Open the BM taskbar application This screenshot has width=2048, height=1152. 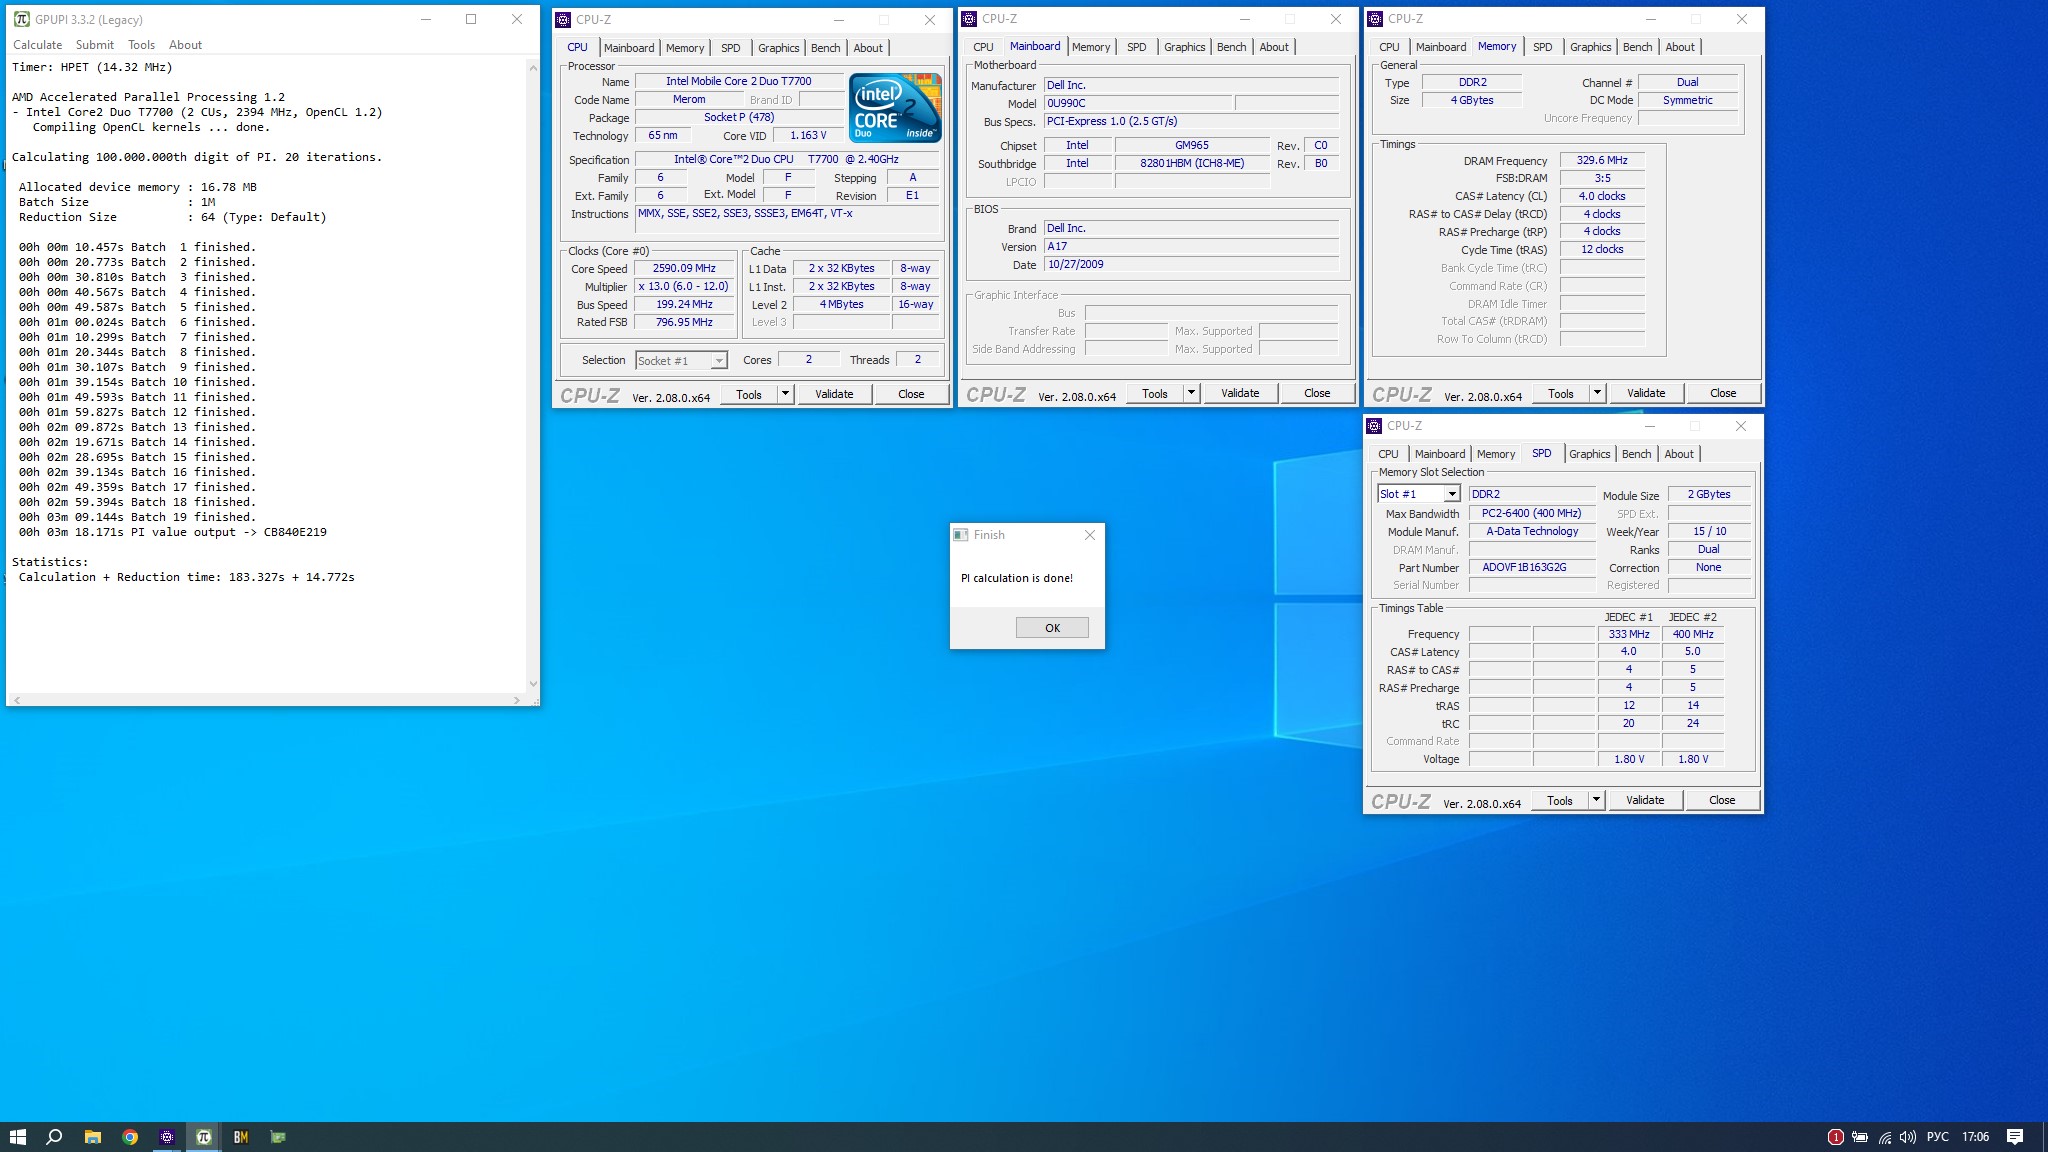tap(241, 1137)
